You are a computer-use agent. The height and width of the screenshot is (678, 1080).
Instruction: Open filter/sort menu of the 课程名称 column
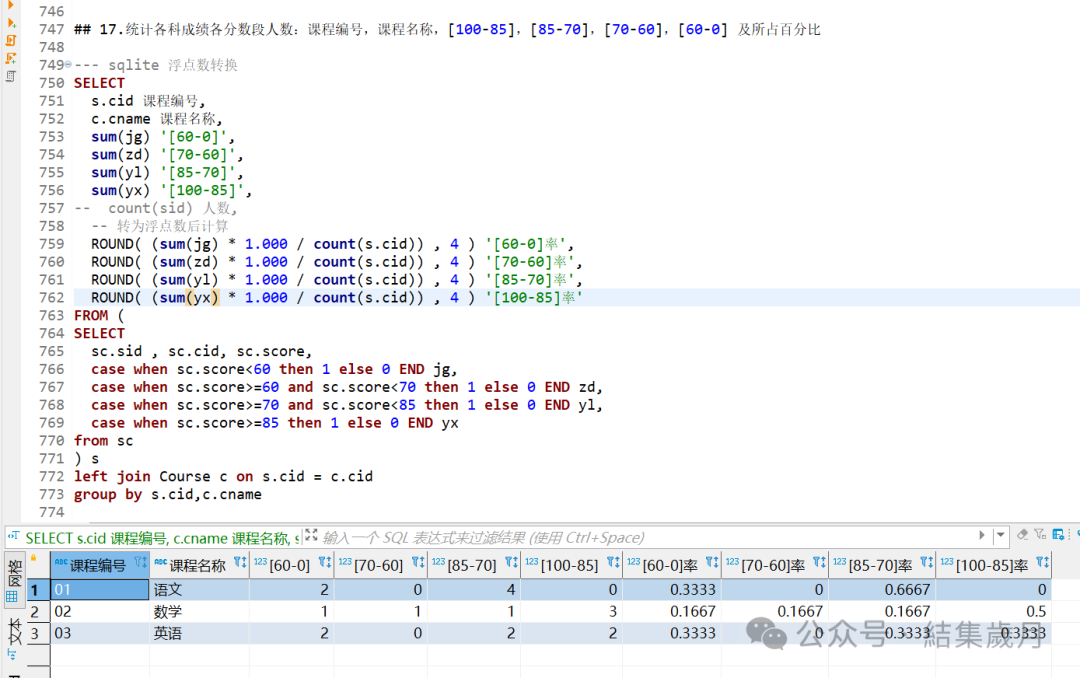(240, 563)
